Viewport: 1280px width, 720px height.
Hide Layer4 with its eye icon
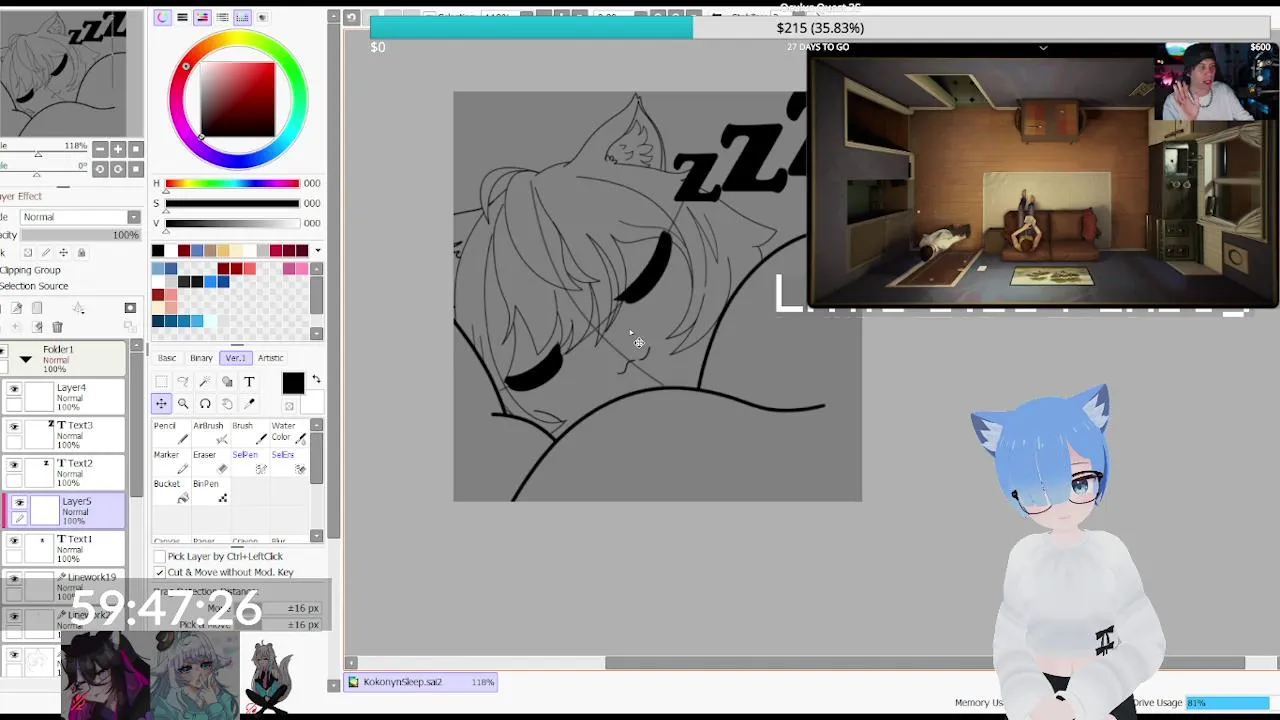14,389
